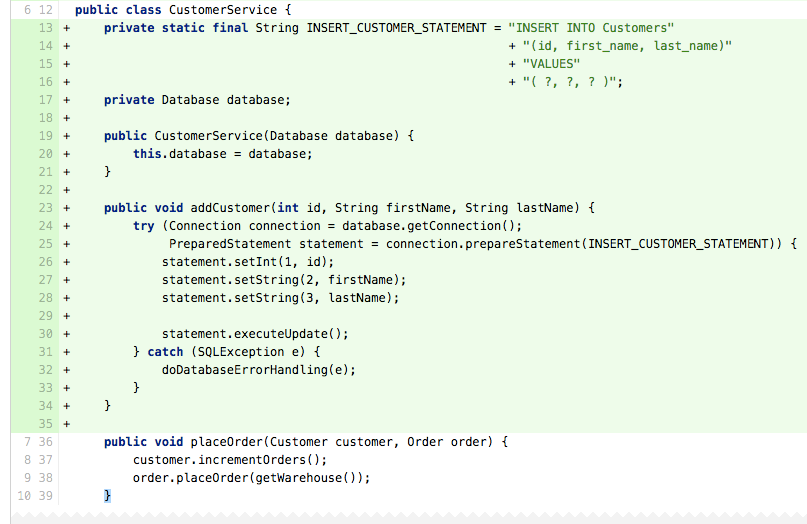Click the plus marker on line 35

(66, 425)
